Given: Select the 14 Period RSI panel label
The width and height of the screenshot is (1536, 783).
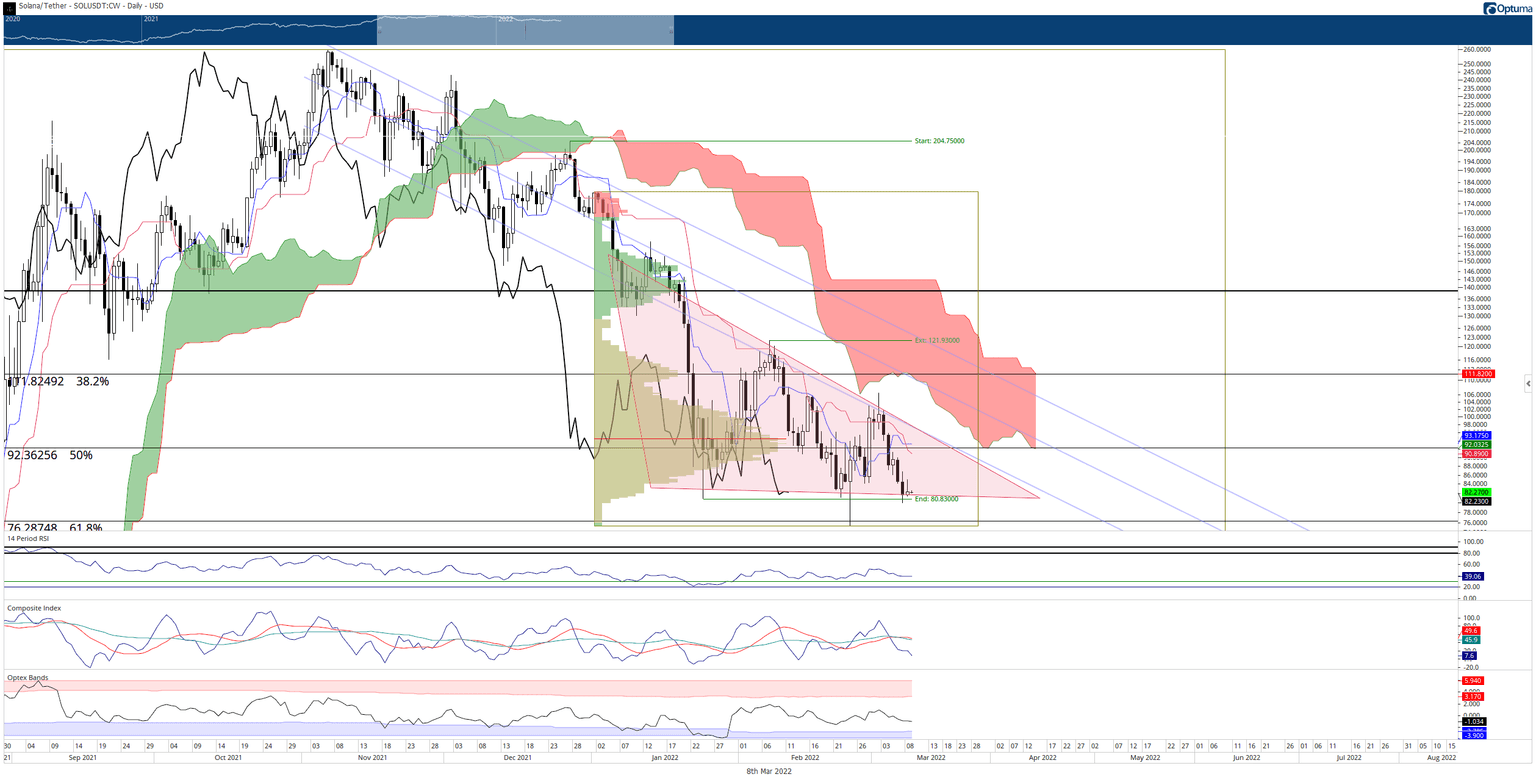Looking at the screenshot, I should [29, 539].
